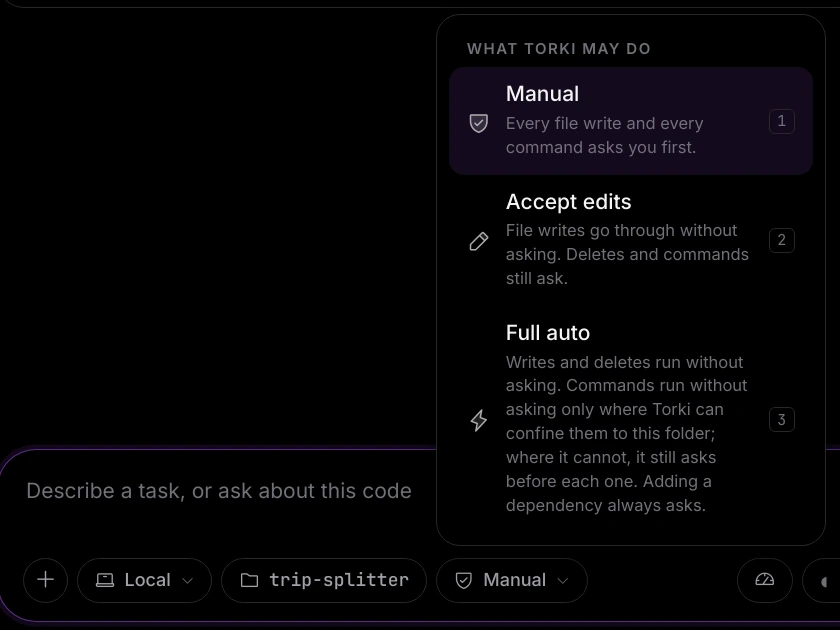Image resolution: width=840 pixels, height=630 pixels.
Task: Click the shield check icon beside Manual option
Action: click(478, 123)
